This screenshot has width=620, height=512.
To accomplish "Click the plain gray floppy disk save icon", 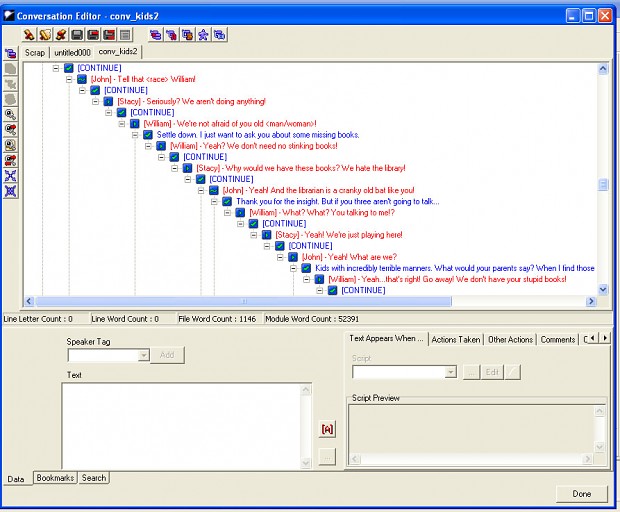I will pos(77,35).
